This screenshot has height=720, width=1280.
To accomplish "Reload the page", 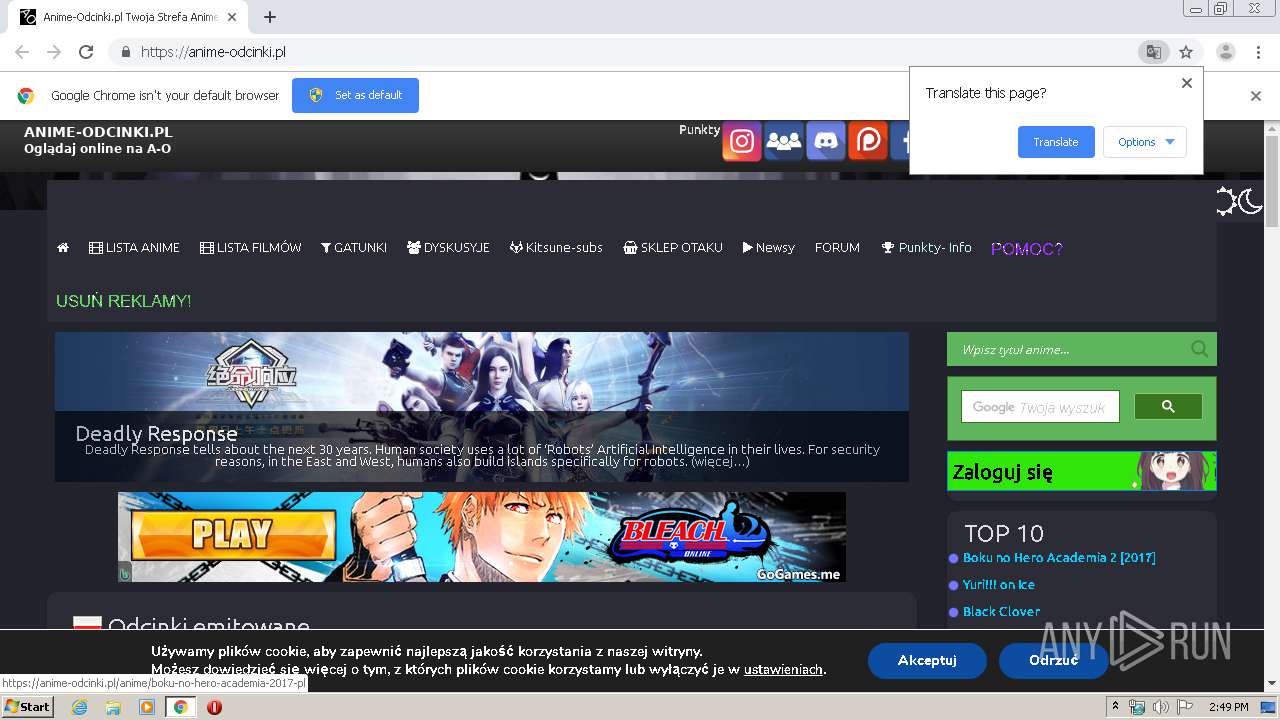I will tap(86, 52).
